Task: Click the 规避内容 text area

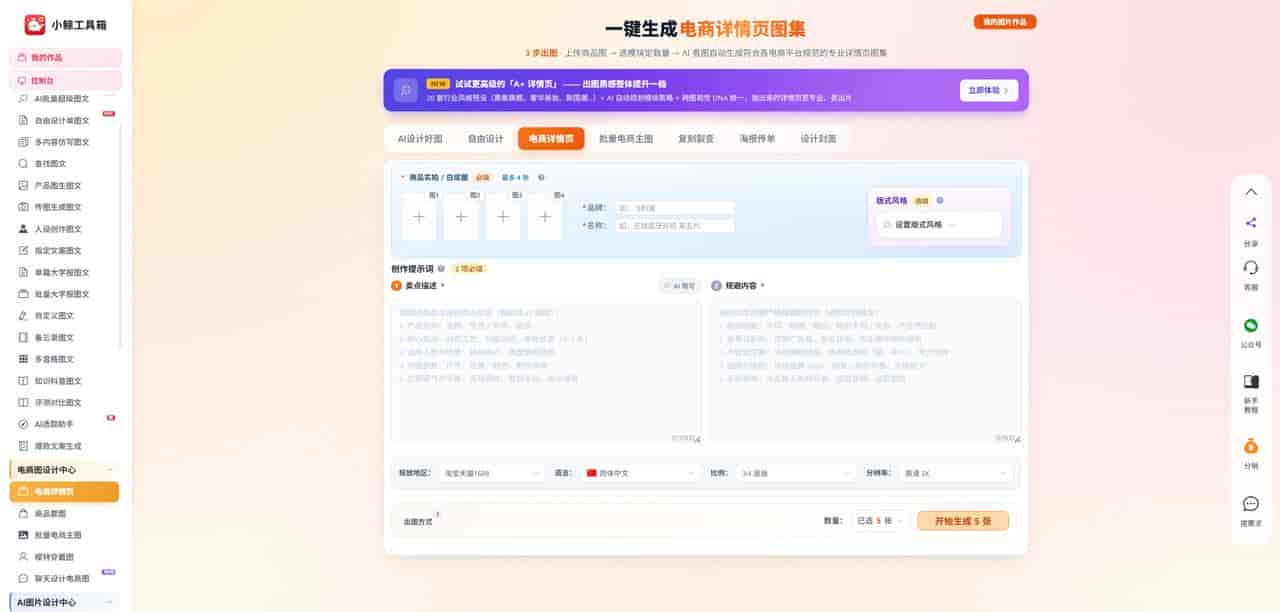Action: point(866,371)
